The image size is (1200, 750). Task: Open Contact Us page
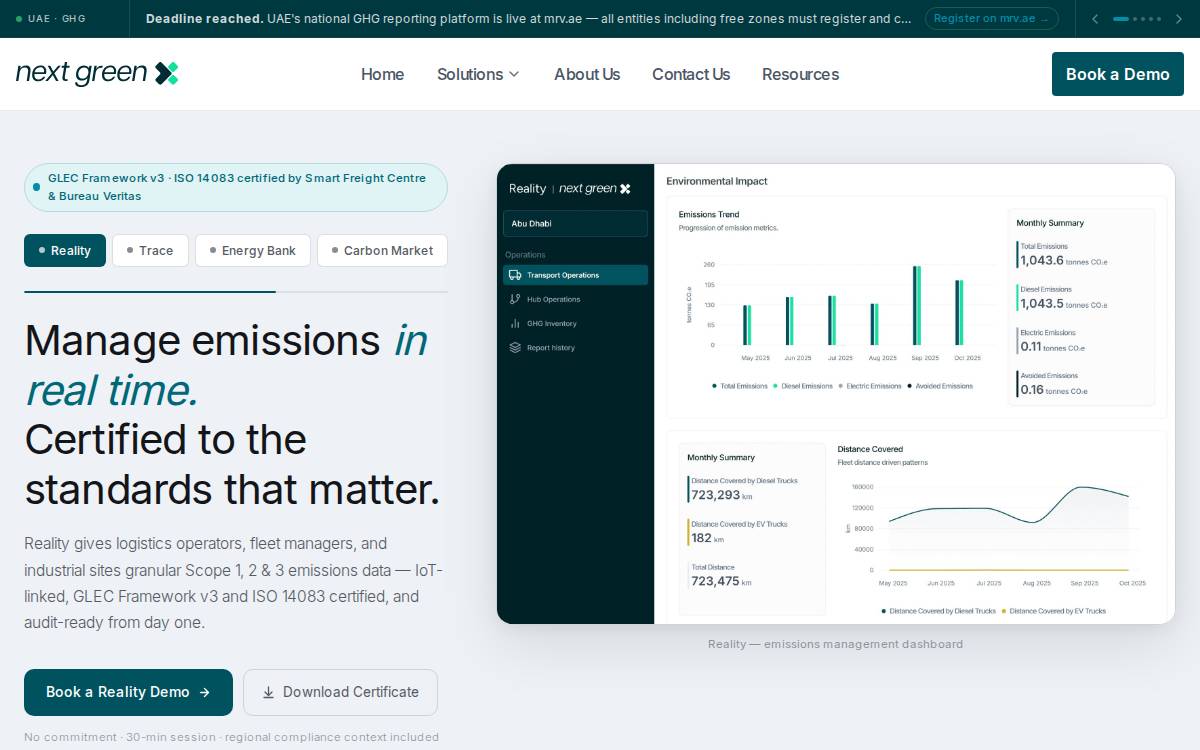[691, 74]
